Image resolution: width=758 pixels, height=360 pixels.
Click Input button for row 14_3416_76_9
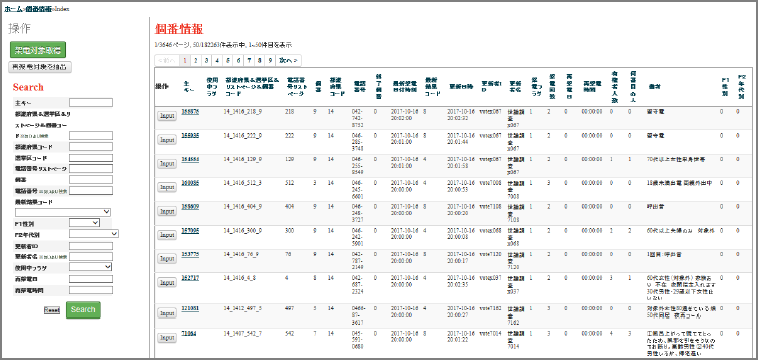tap(167, 259)
